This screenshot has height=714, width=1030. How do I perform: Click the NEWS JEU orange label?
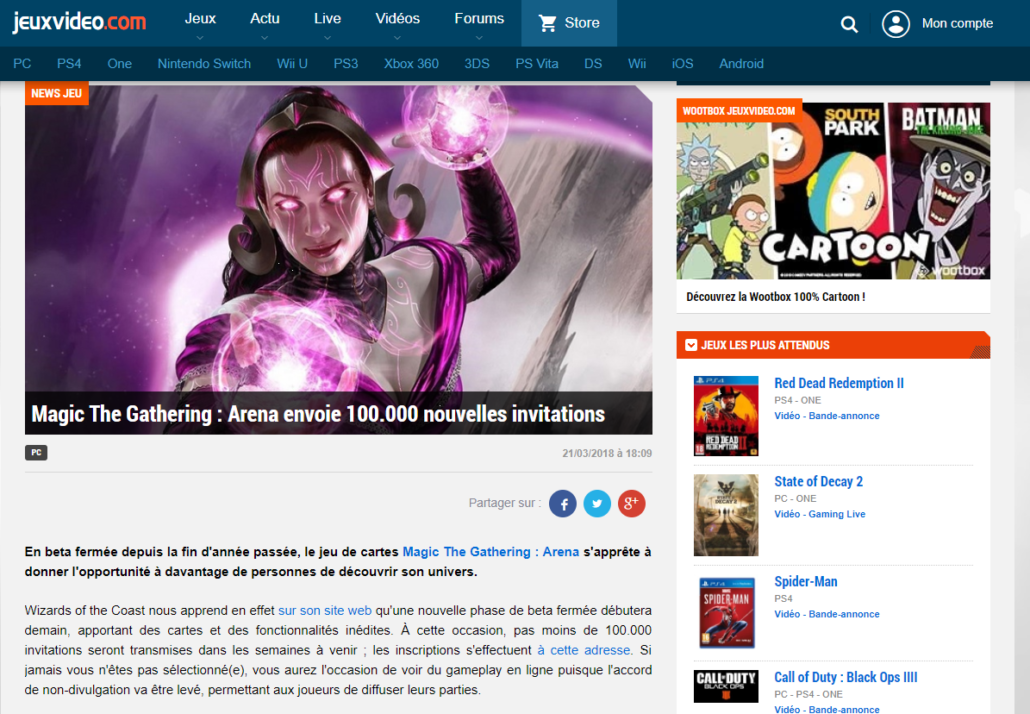[x=56, y=93]
